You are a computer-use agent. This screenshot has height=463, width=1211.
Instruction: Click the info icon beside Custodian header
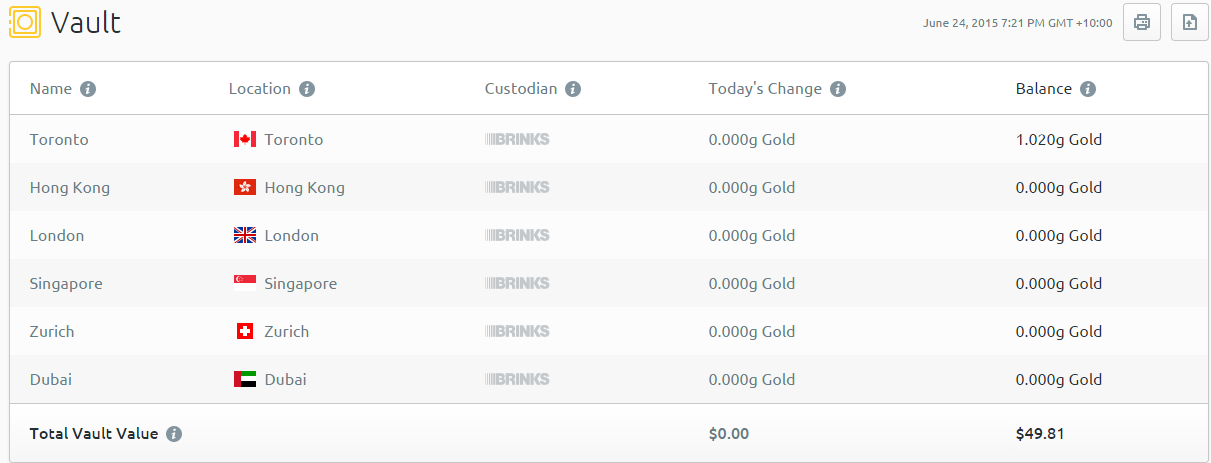[573, 89]
